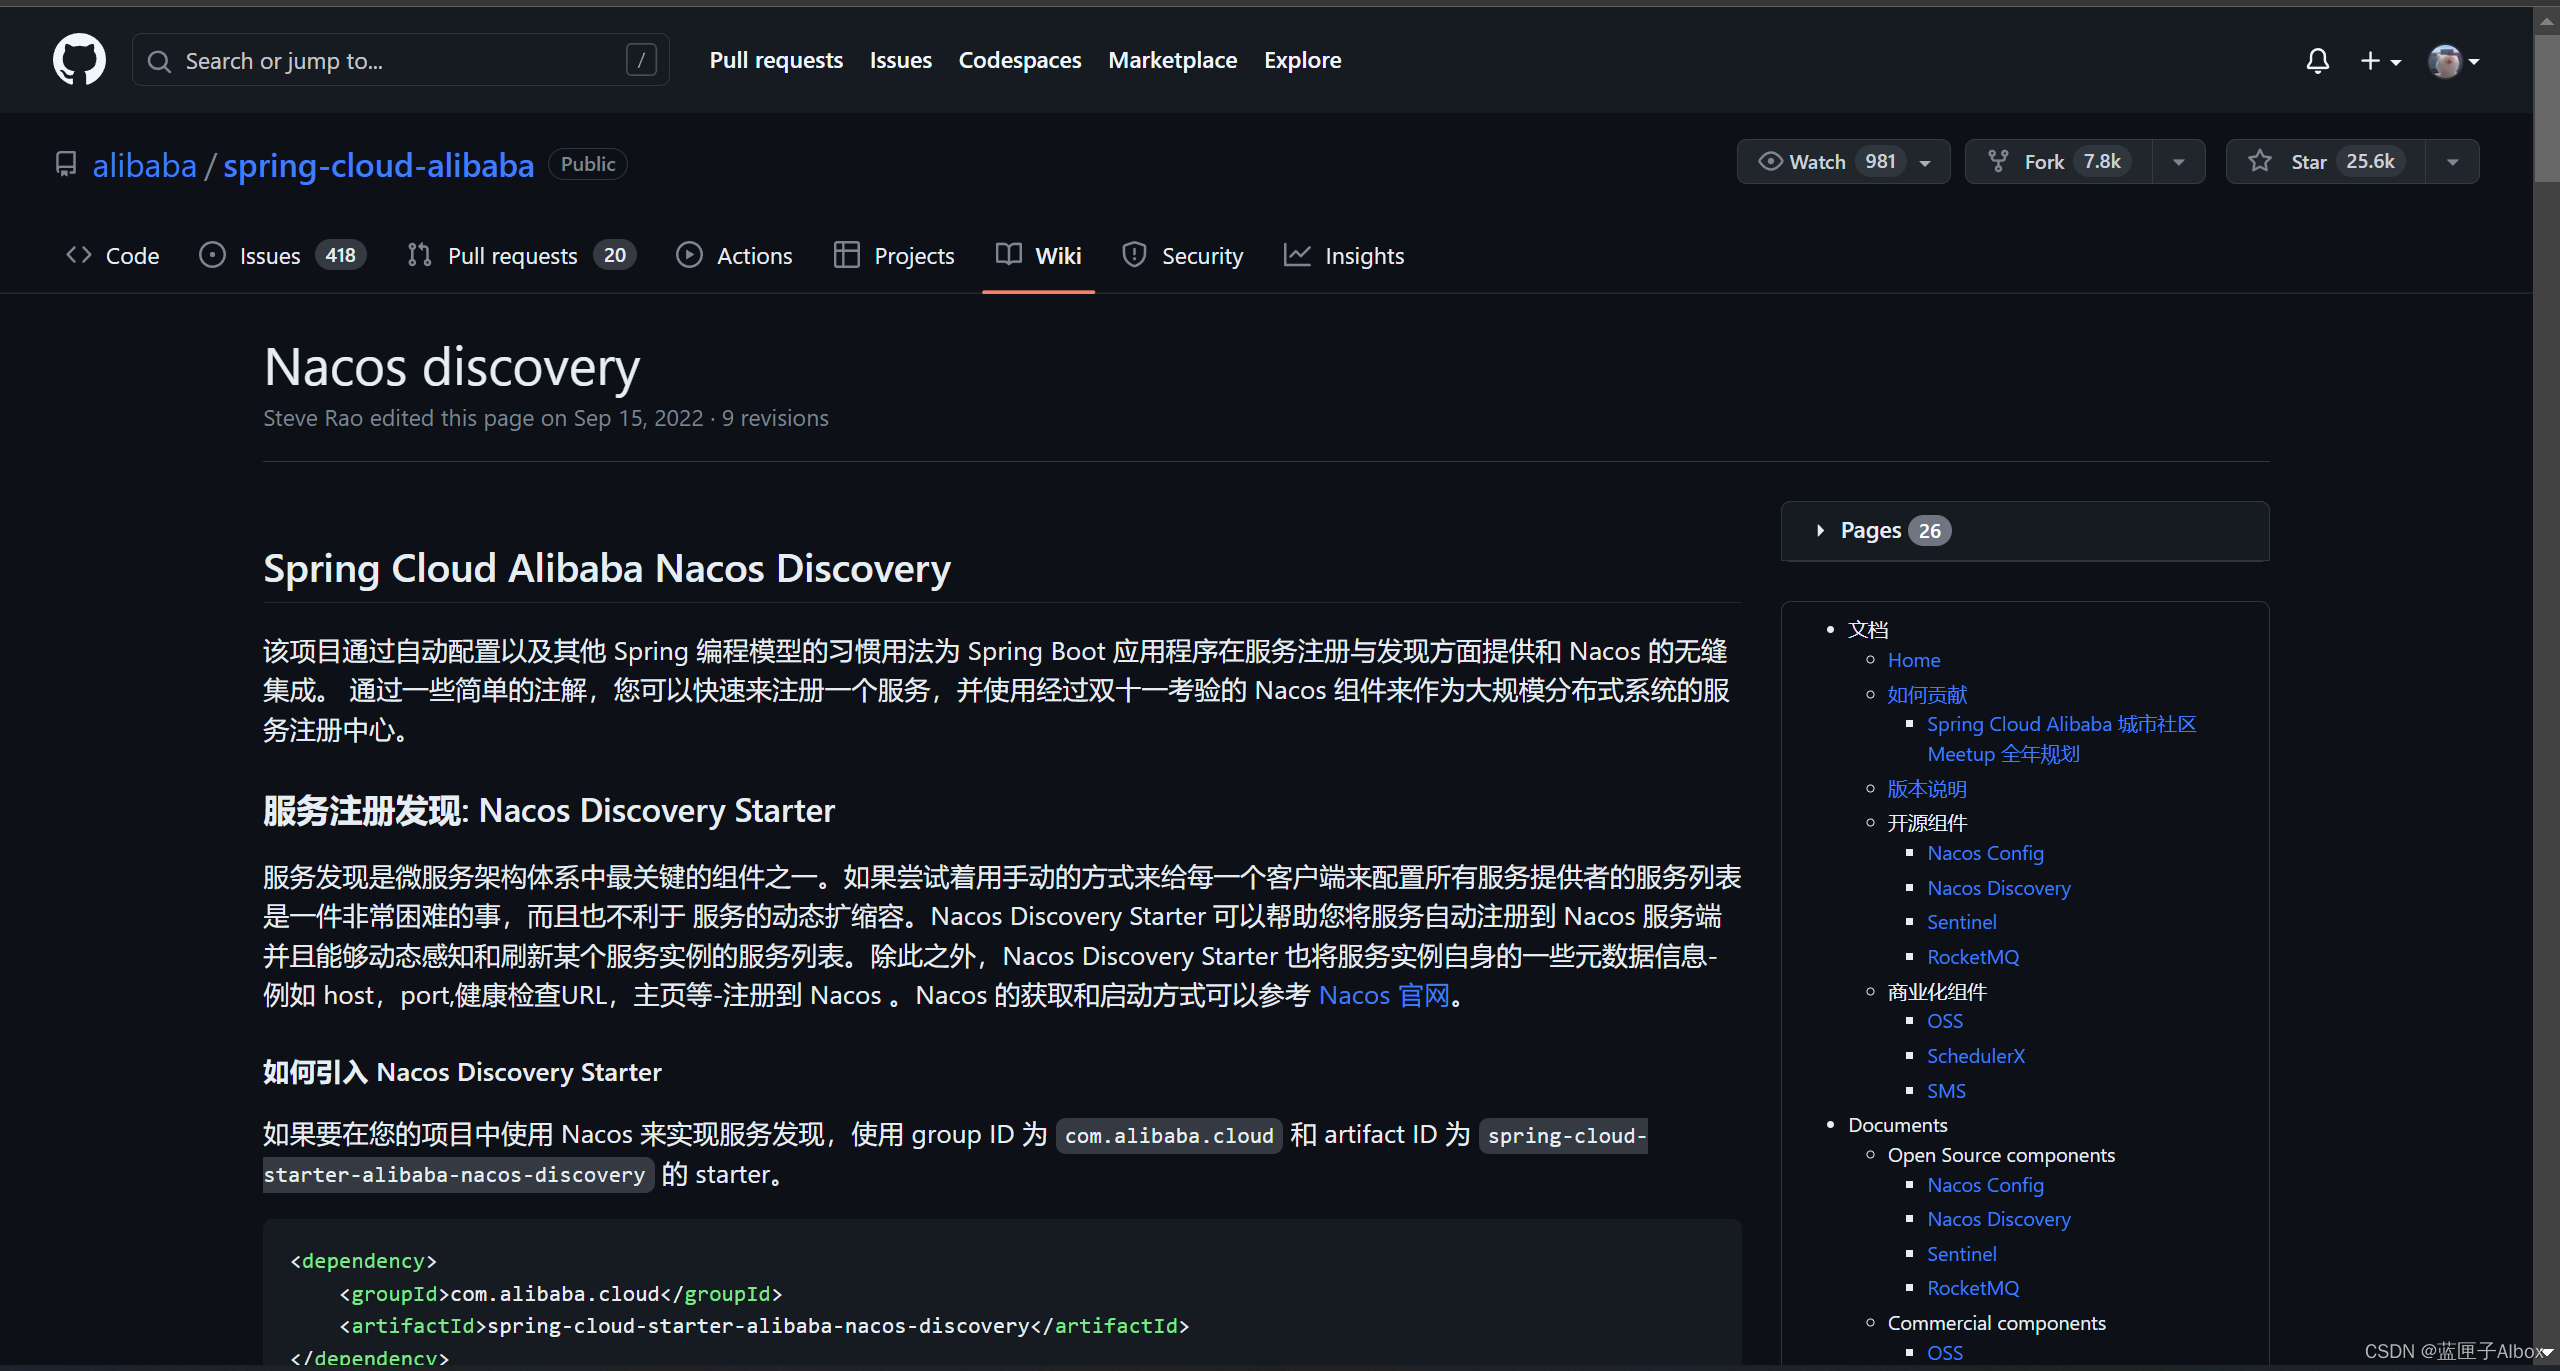Viewport: 2560px width, 1371px height.
Task: Switch to repository Pull requests tab
Action: (521, 256)
